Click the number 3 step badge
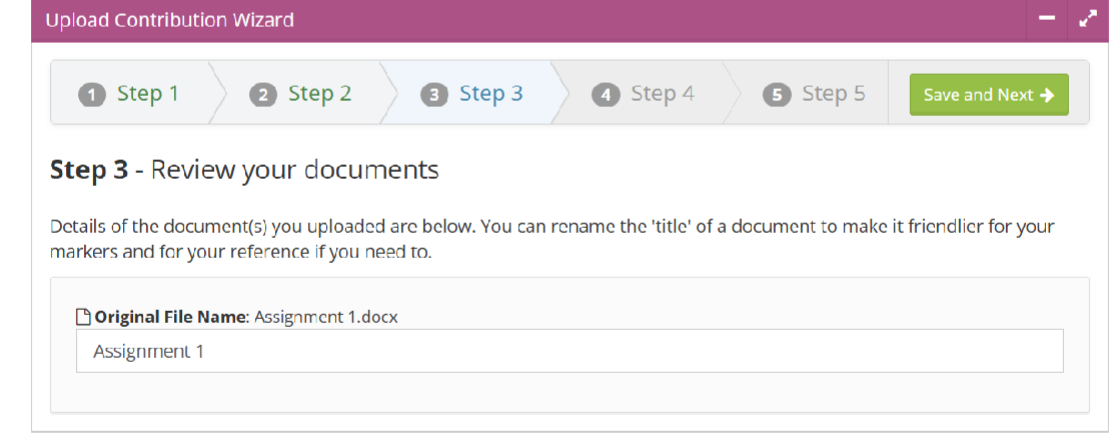Viewport: 1113px width, 433px height. click(x=434, y=95)
